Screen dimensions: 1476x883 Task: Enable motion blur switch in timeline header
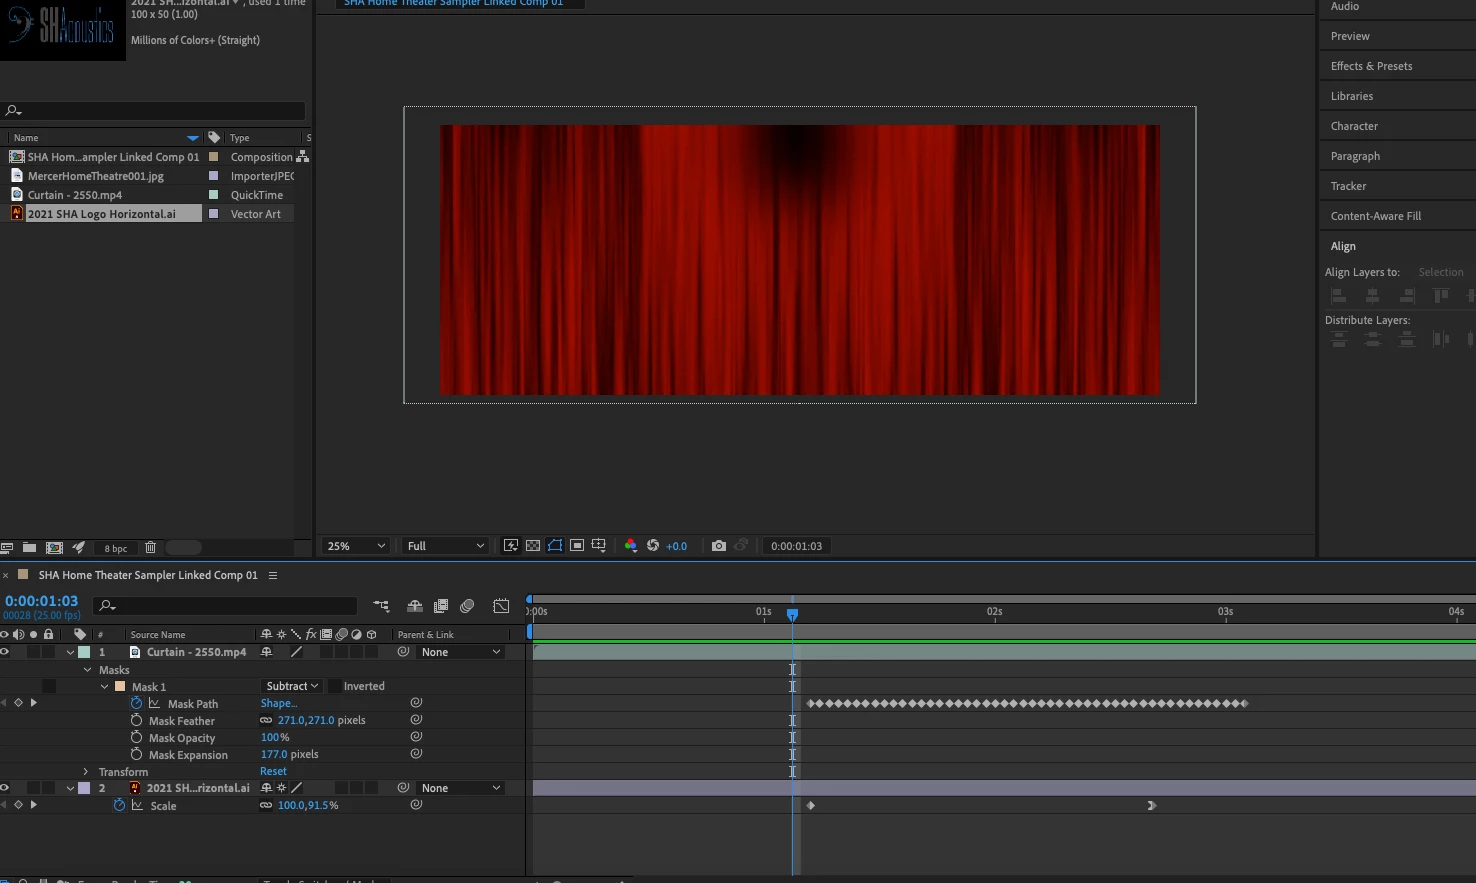[467, 606]
